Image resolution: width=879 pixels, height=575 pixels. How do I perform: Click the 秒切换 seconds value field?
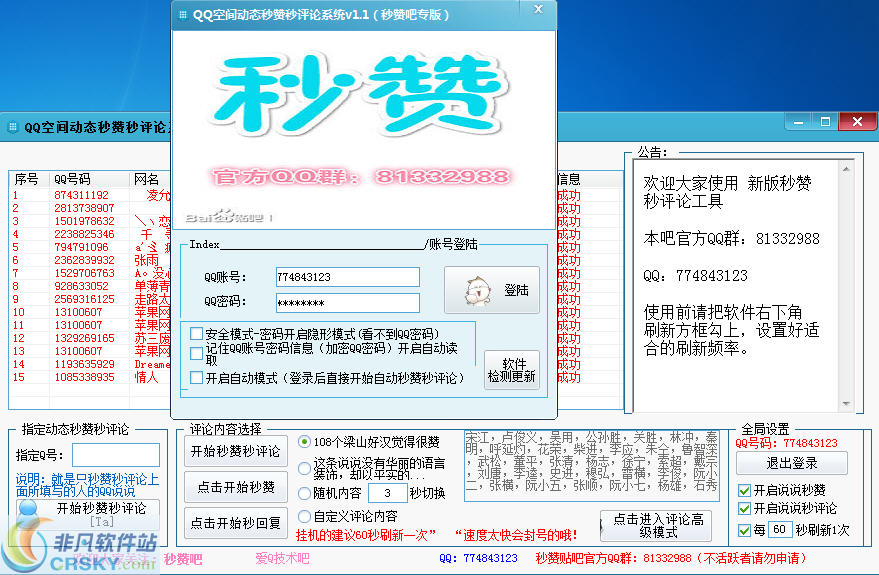click(387, 493)
